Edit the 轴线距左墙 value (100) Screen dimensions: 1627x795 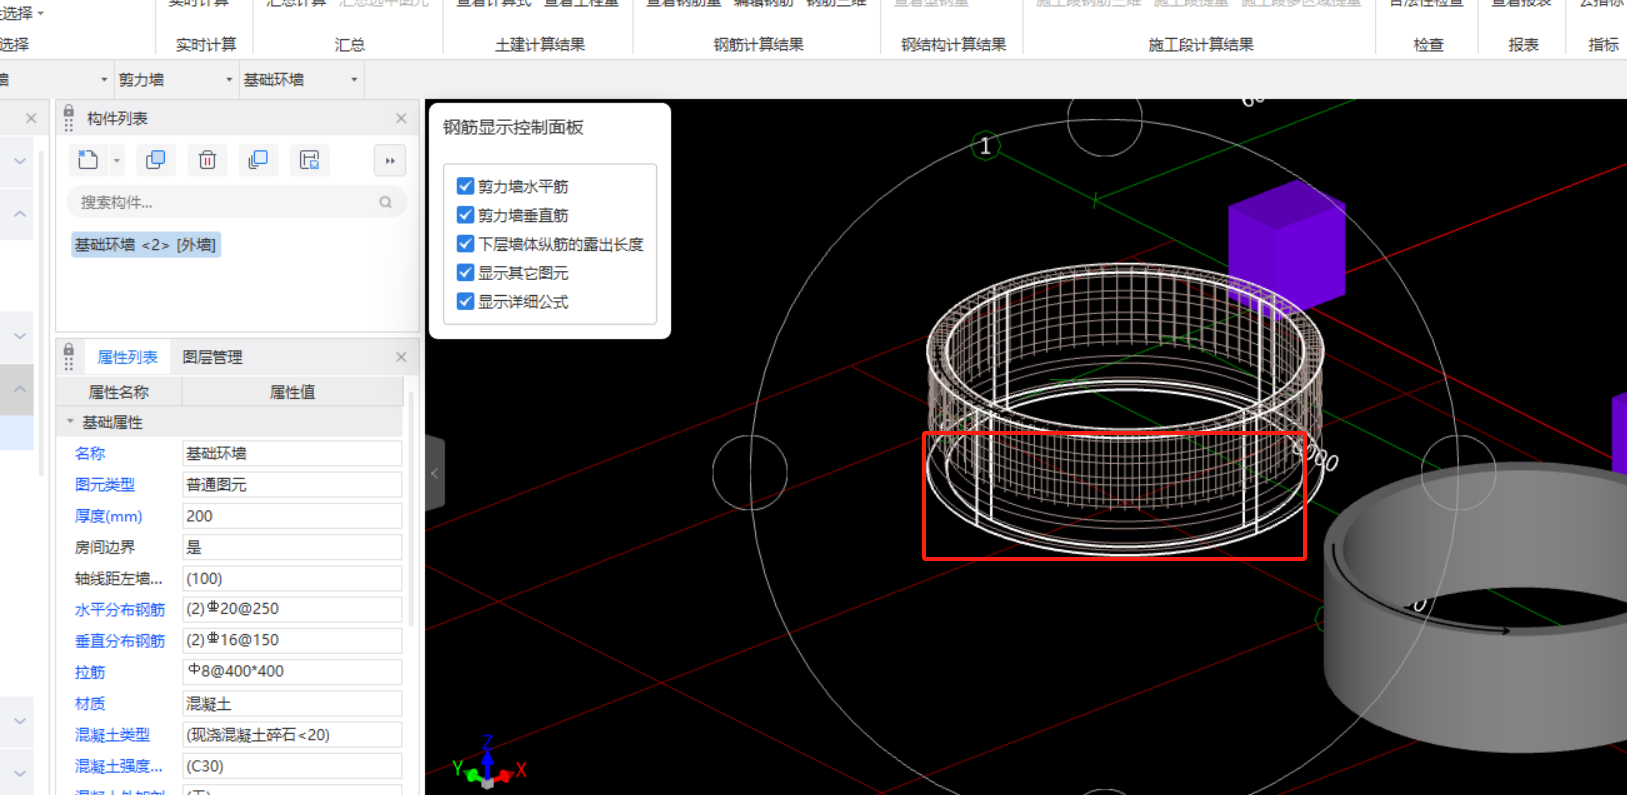click(x=292, y=578)
